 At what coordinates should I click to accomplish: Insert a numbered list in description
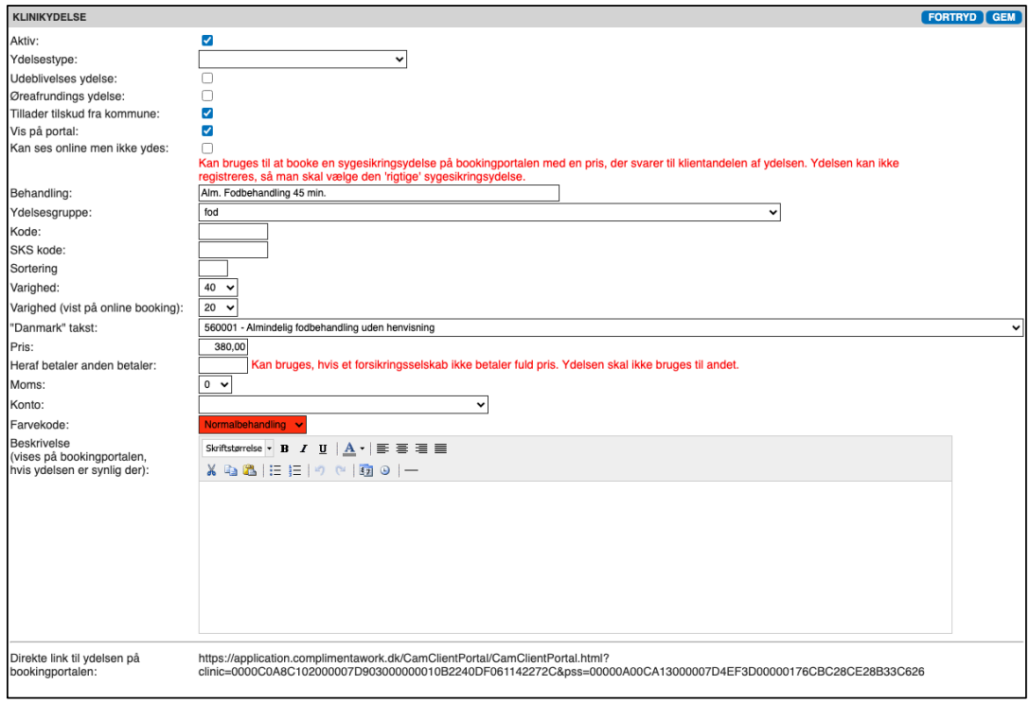[x=294, y=470]
